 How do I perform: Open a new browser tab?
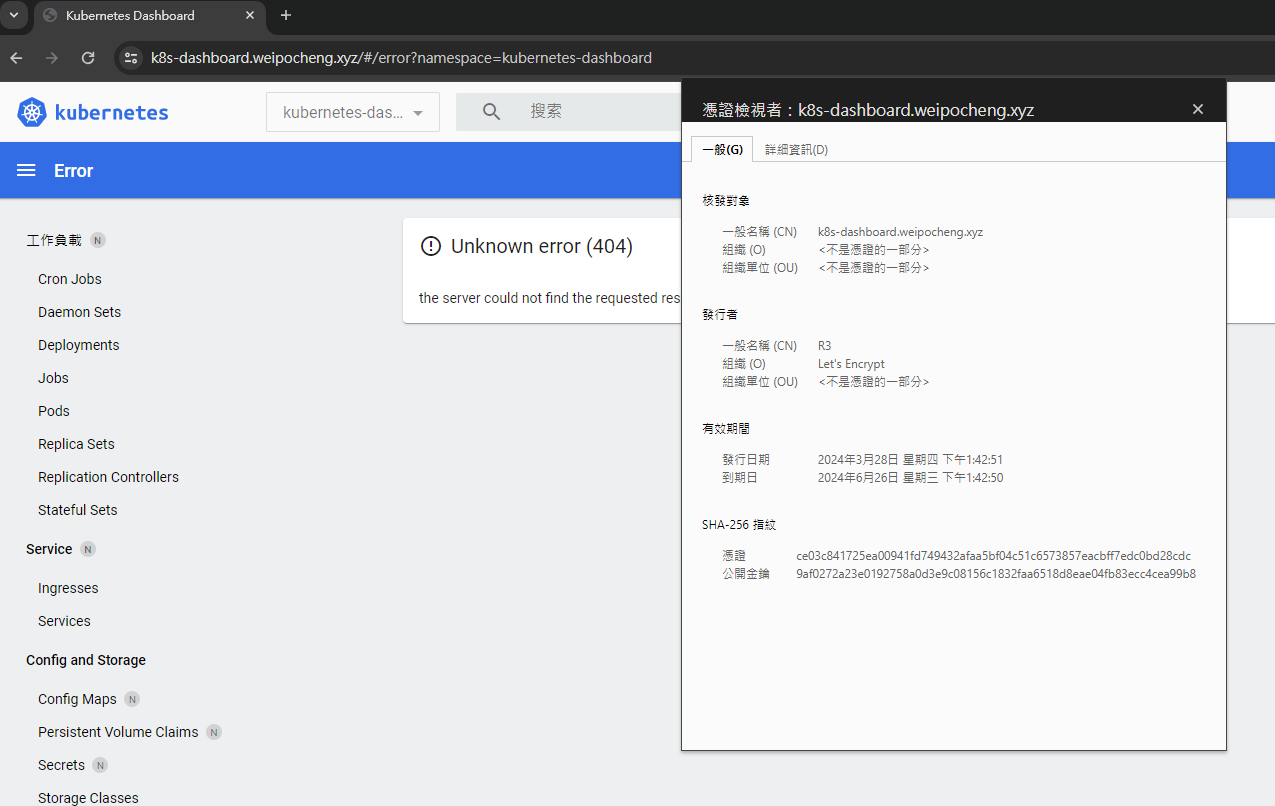point(286,15)
